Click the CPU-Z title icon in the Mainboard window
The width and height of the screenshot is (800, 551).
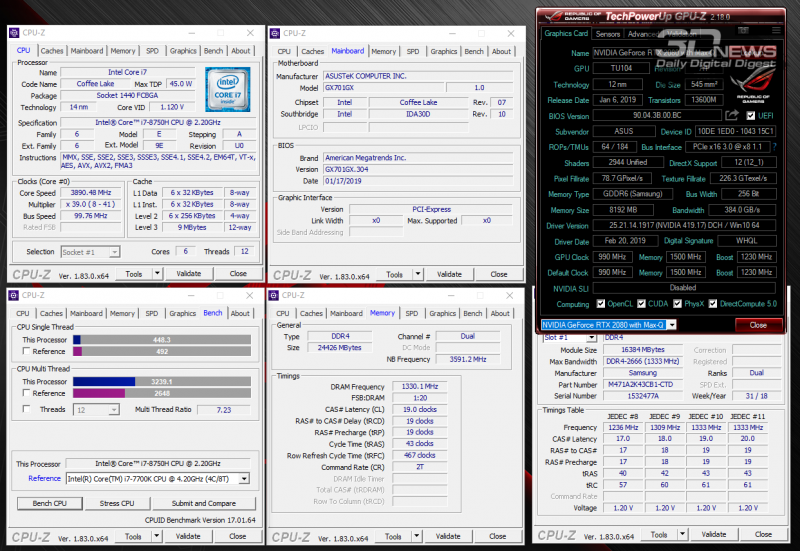(x=275, y=33)
